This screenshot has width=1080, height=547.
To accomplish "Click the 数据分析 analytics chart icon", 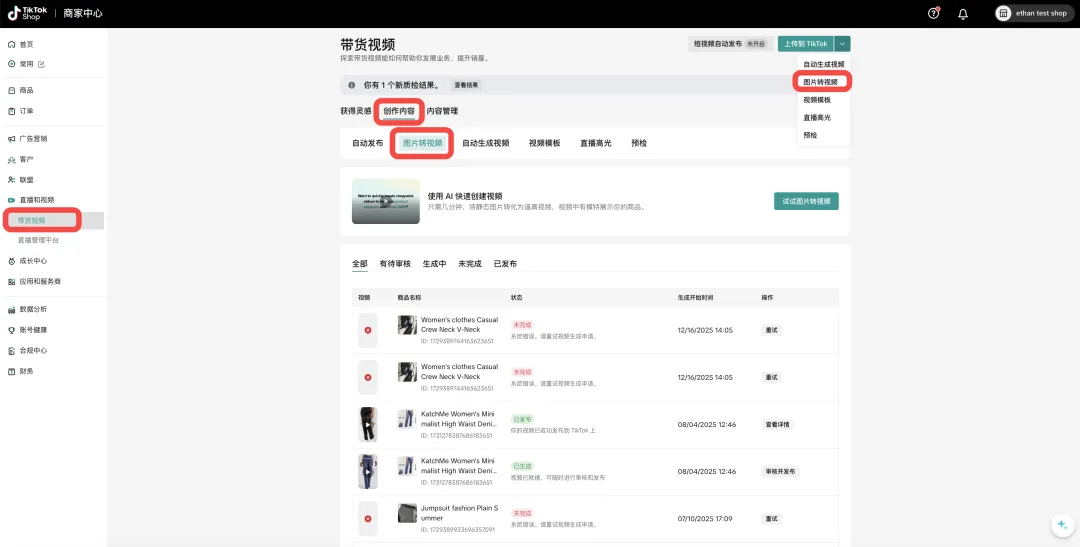I will (x=11, y=309).
